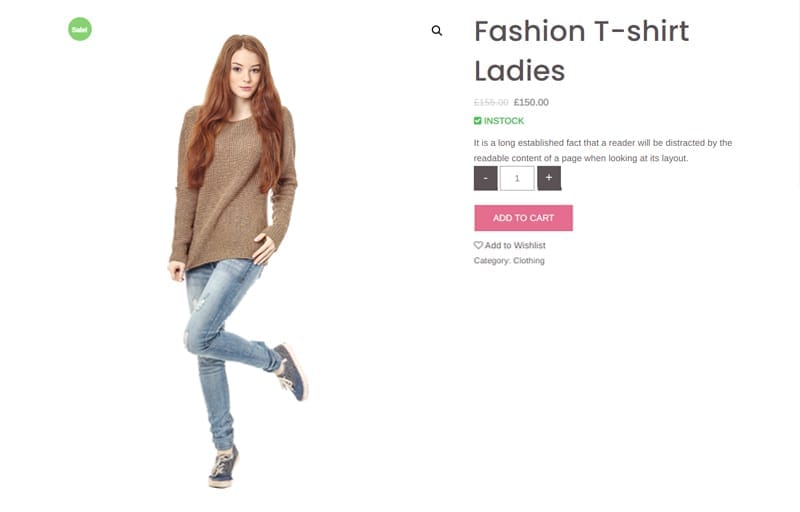This screenshot has height=512, width=800.
Task: Click the INSTOCK status text
Action: pyautogui.click(x=504, y=121)
